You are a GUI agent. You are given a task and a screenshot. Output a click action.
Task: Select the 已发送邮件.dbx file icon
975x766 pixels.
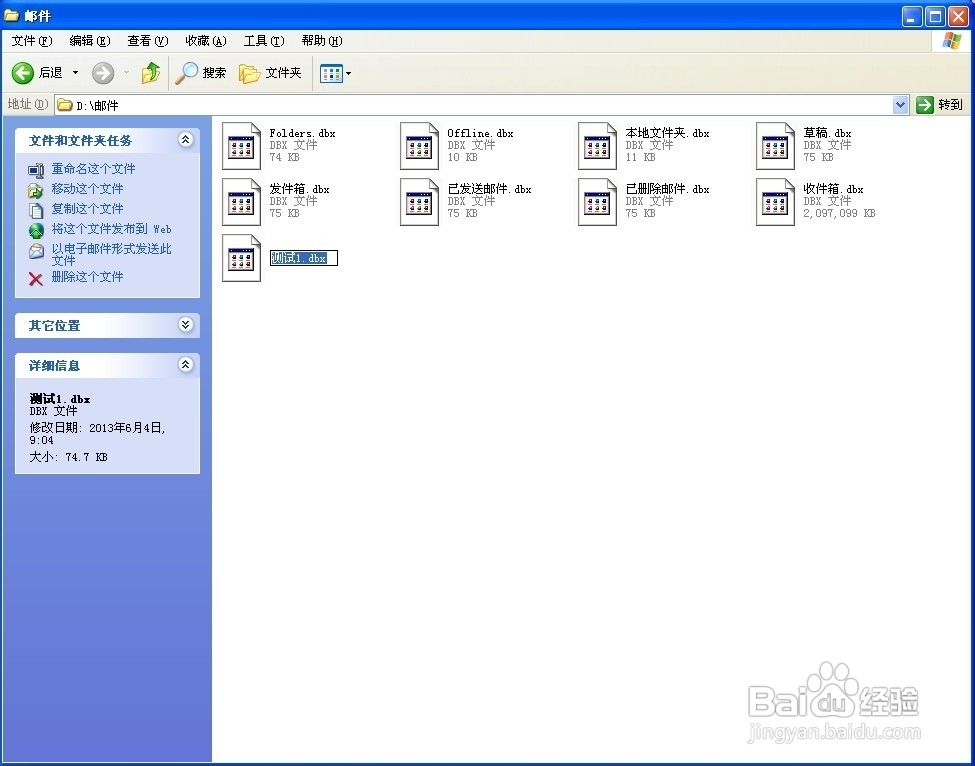(x=419, y=200)
